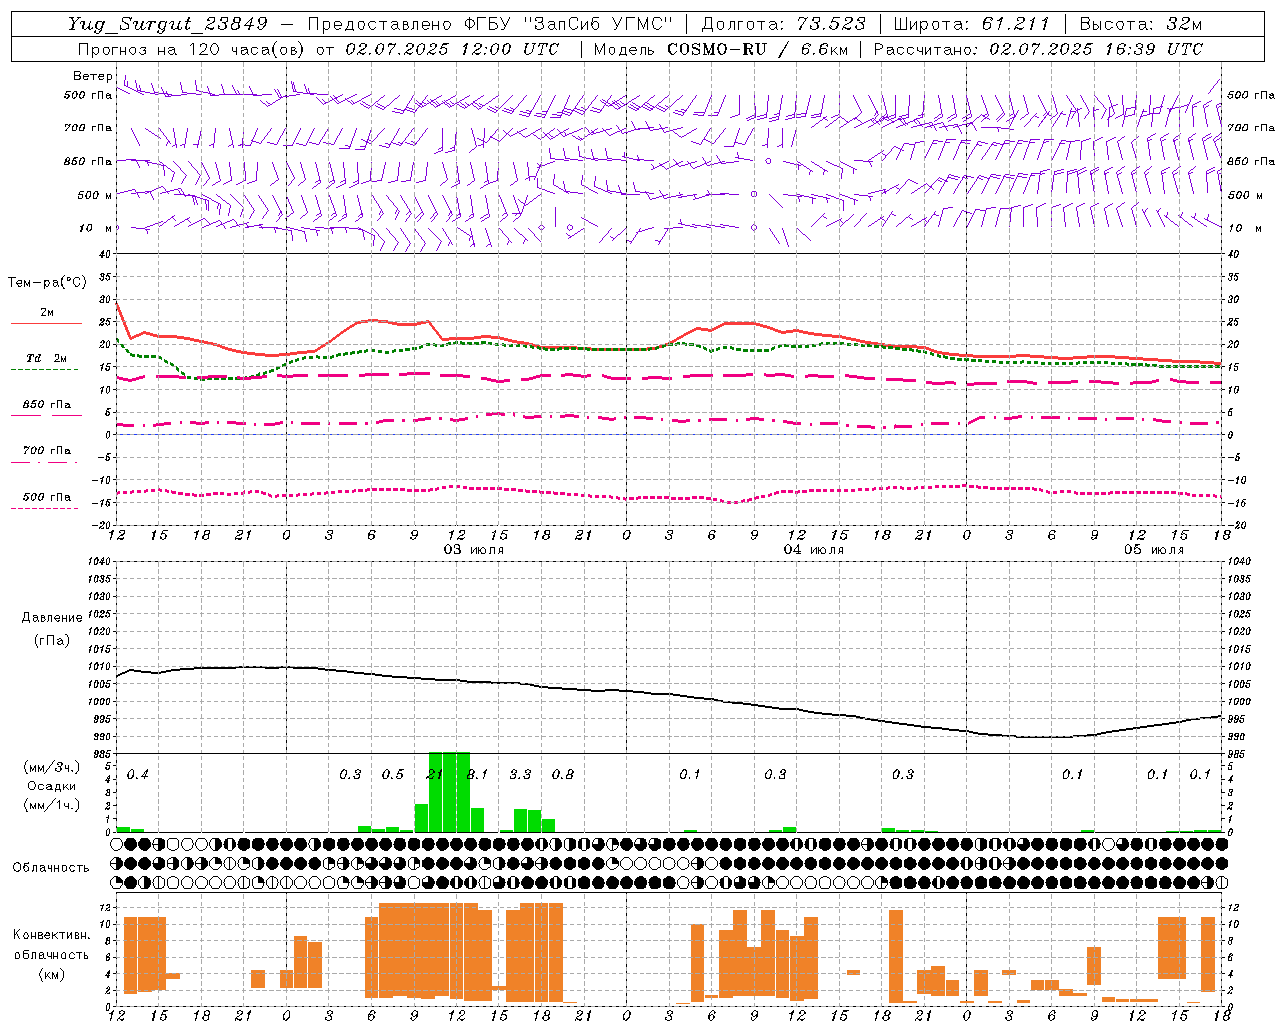Click the "03 июля" date label

pos(474,550)
